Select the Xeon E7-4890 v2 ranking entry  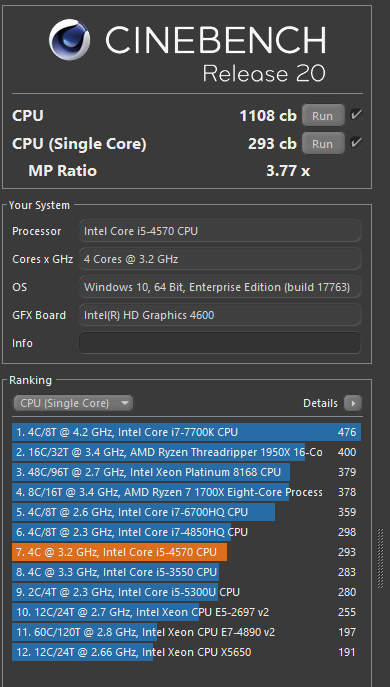(x=186, y=632)
